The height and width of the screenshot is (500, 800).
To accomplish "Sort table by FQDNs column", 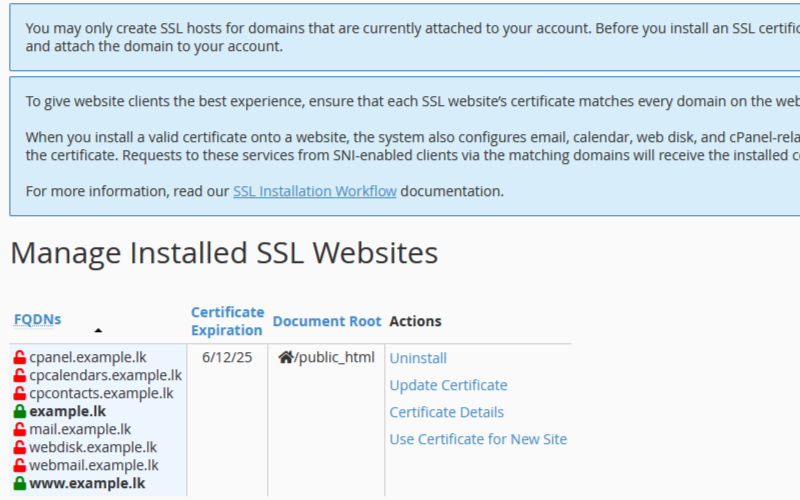I will tap(37, 319).
